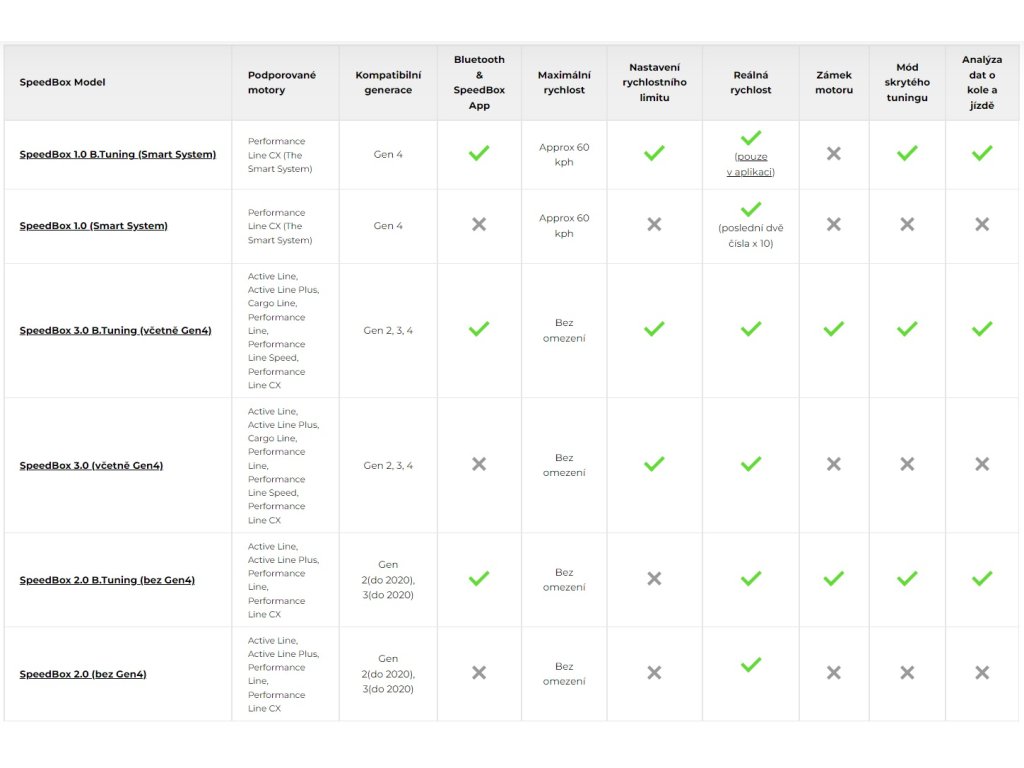
Task: Click Reálná rychlost checkmark for SpeedBox 2.0 (bez Gen4)
Action: click(751, 664)
